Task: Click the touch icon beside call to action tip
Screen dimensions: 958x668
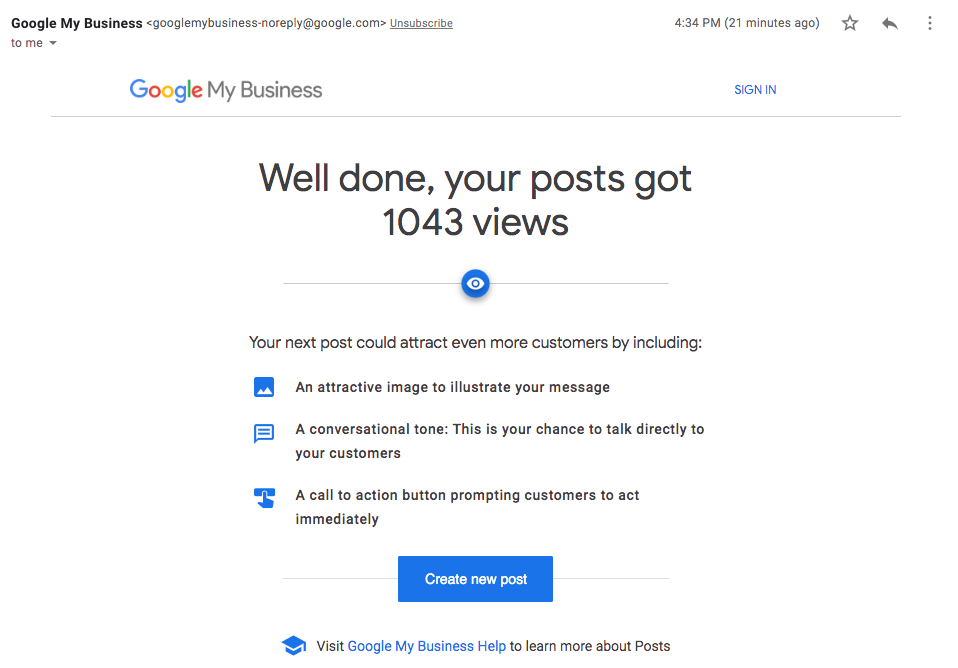Action: [x=265, y=498]
